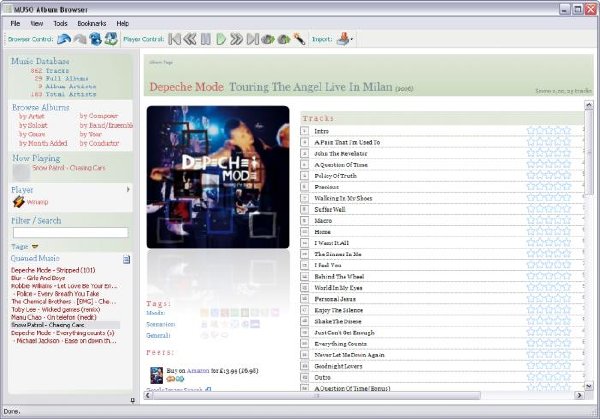Click the Winamp player icon

coord(18,202)
